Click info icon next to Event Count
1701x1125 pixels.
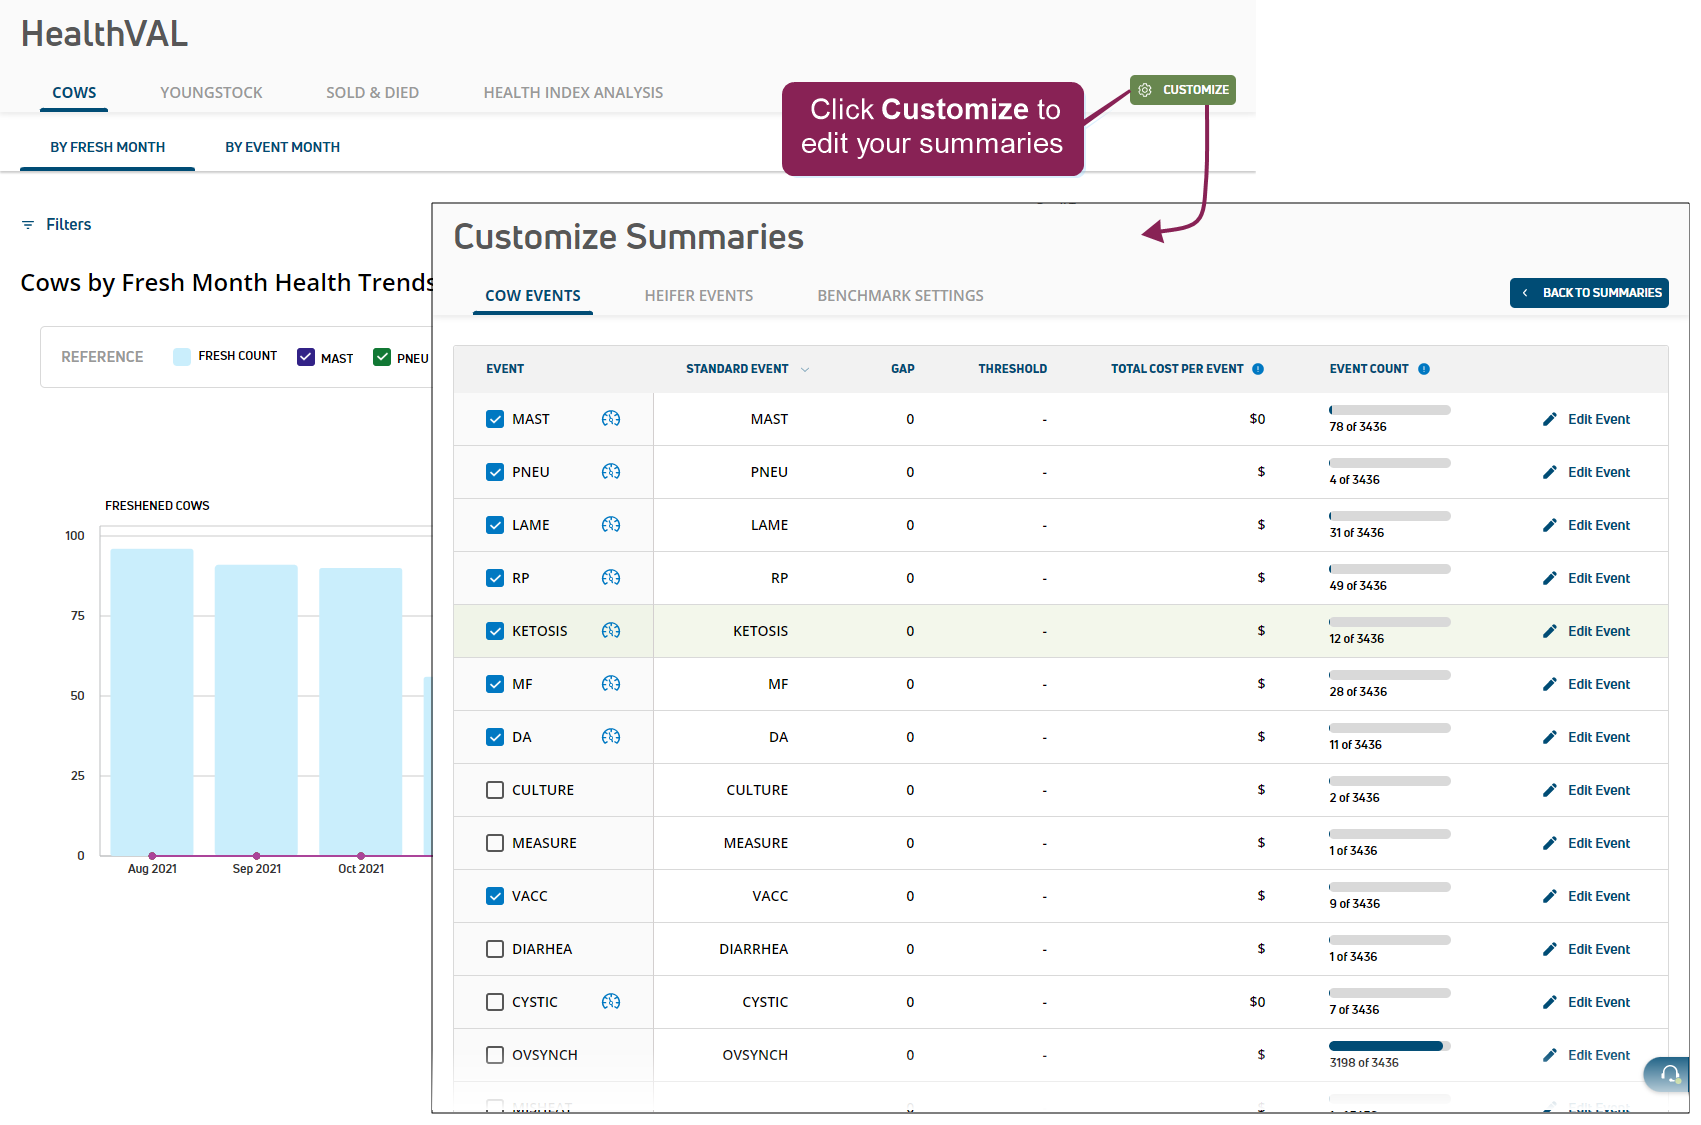click(x=1424, y=369)
